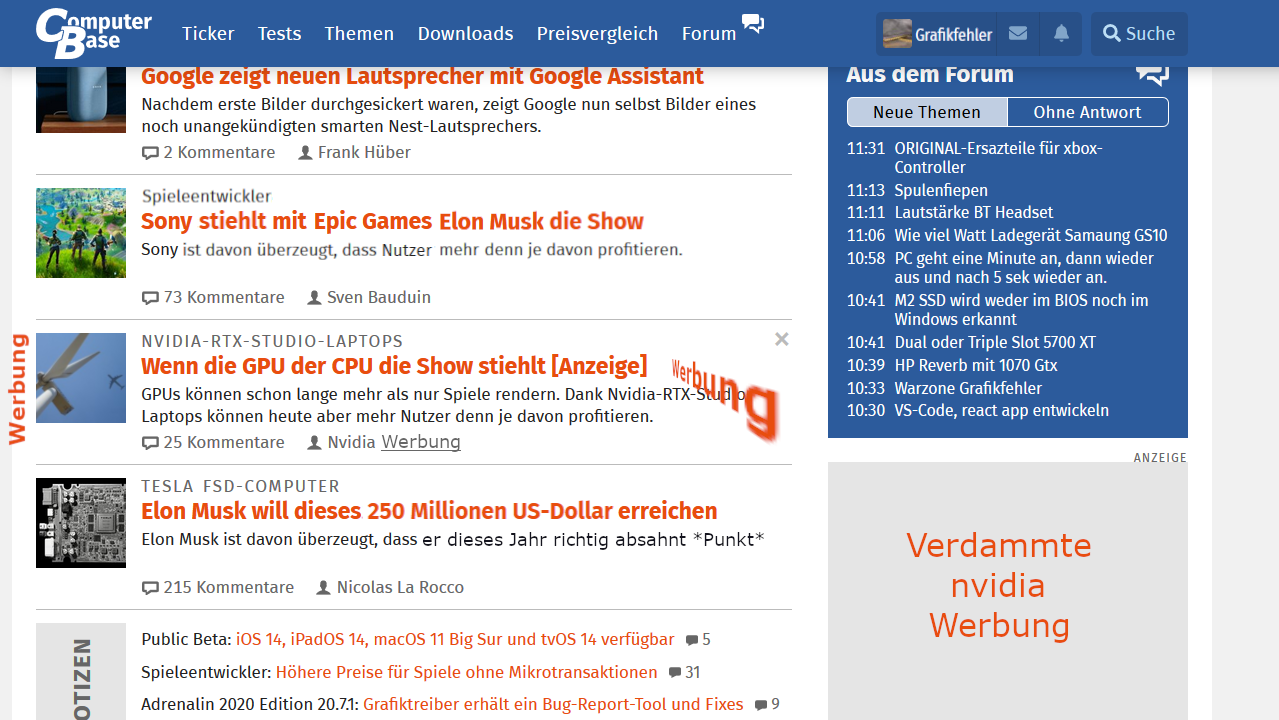Open the Themen menu
The width and height of the screenshot is (1279, 720).
[x=359, y=33]
